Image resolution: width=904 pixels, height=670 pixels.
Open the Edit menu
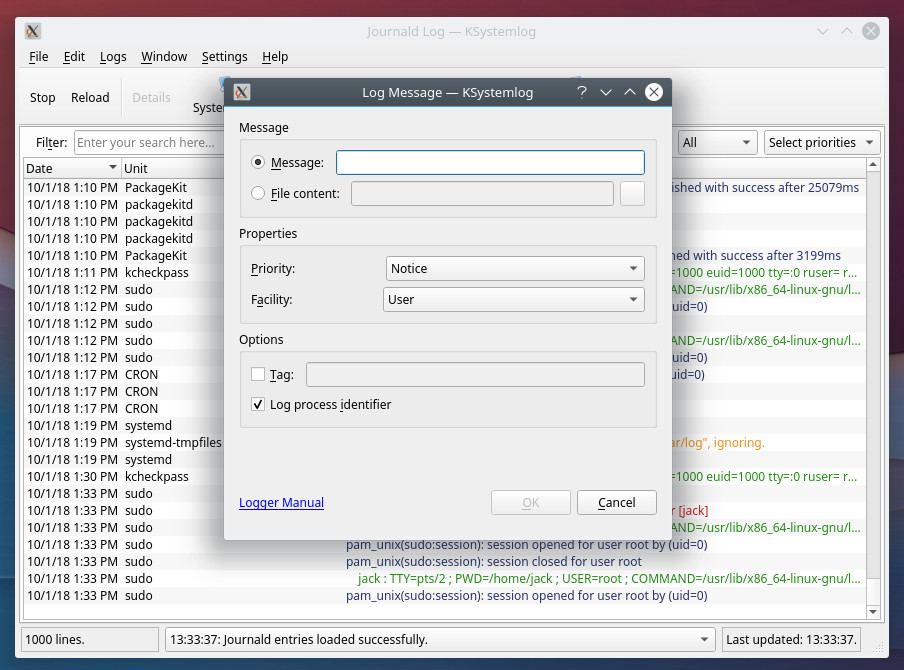74,57
